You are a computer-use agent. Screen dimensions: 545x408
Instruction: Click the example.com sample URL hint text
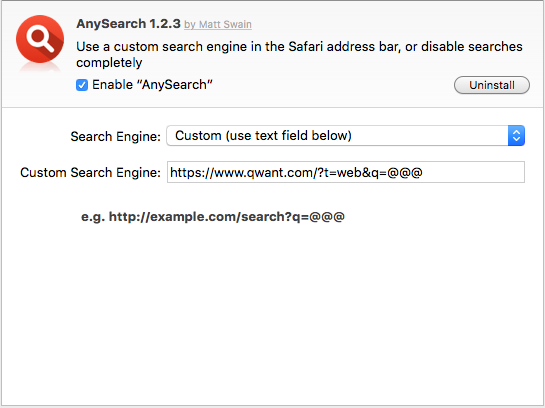227,217
